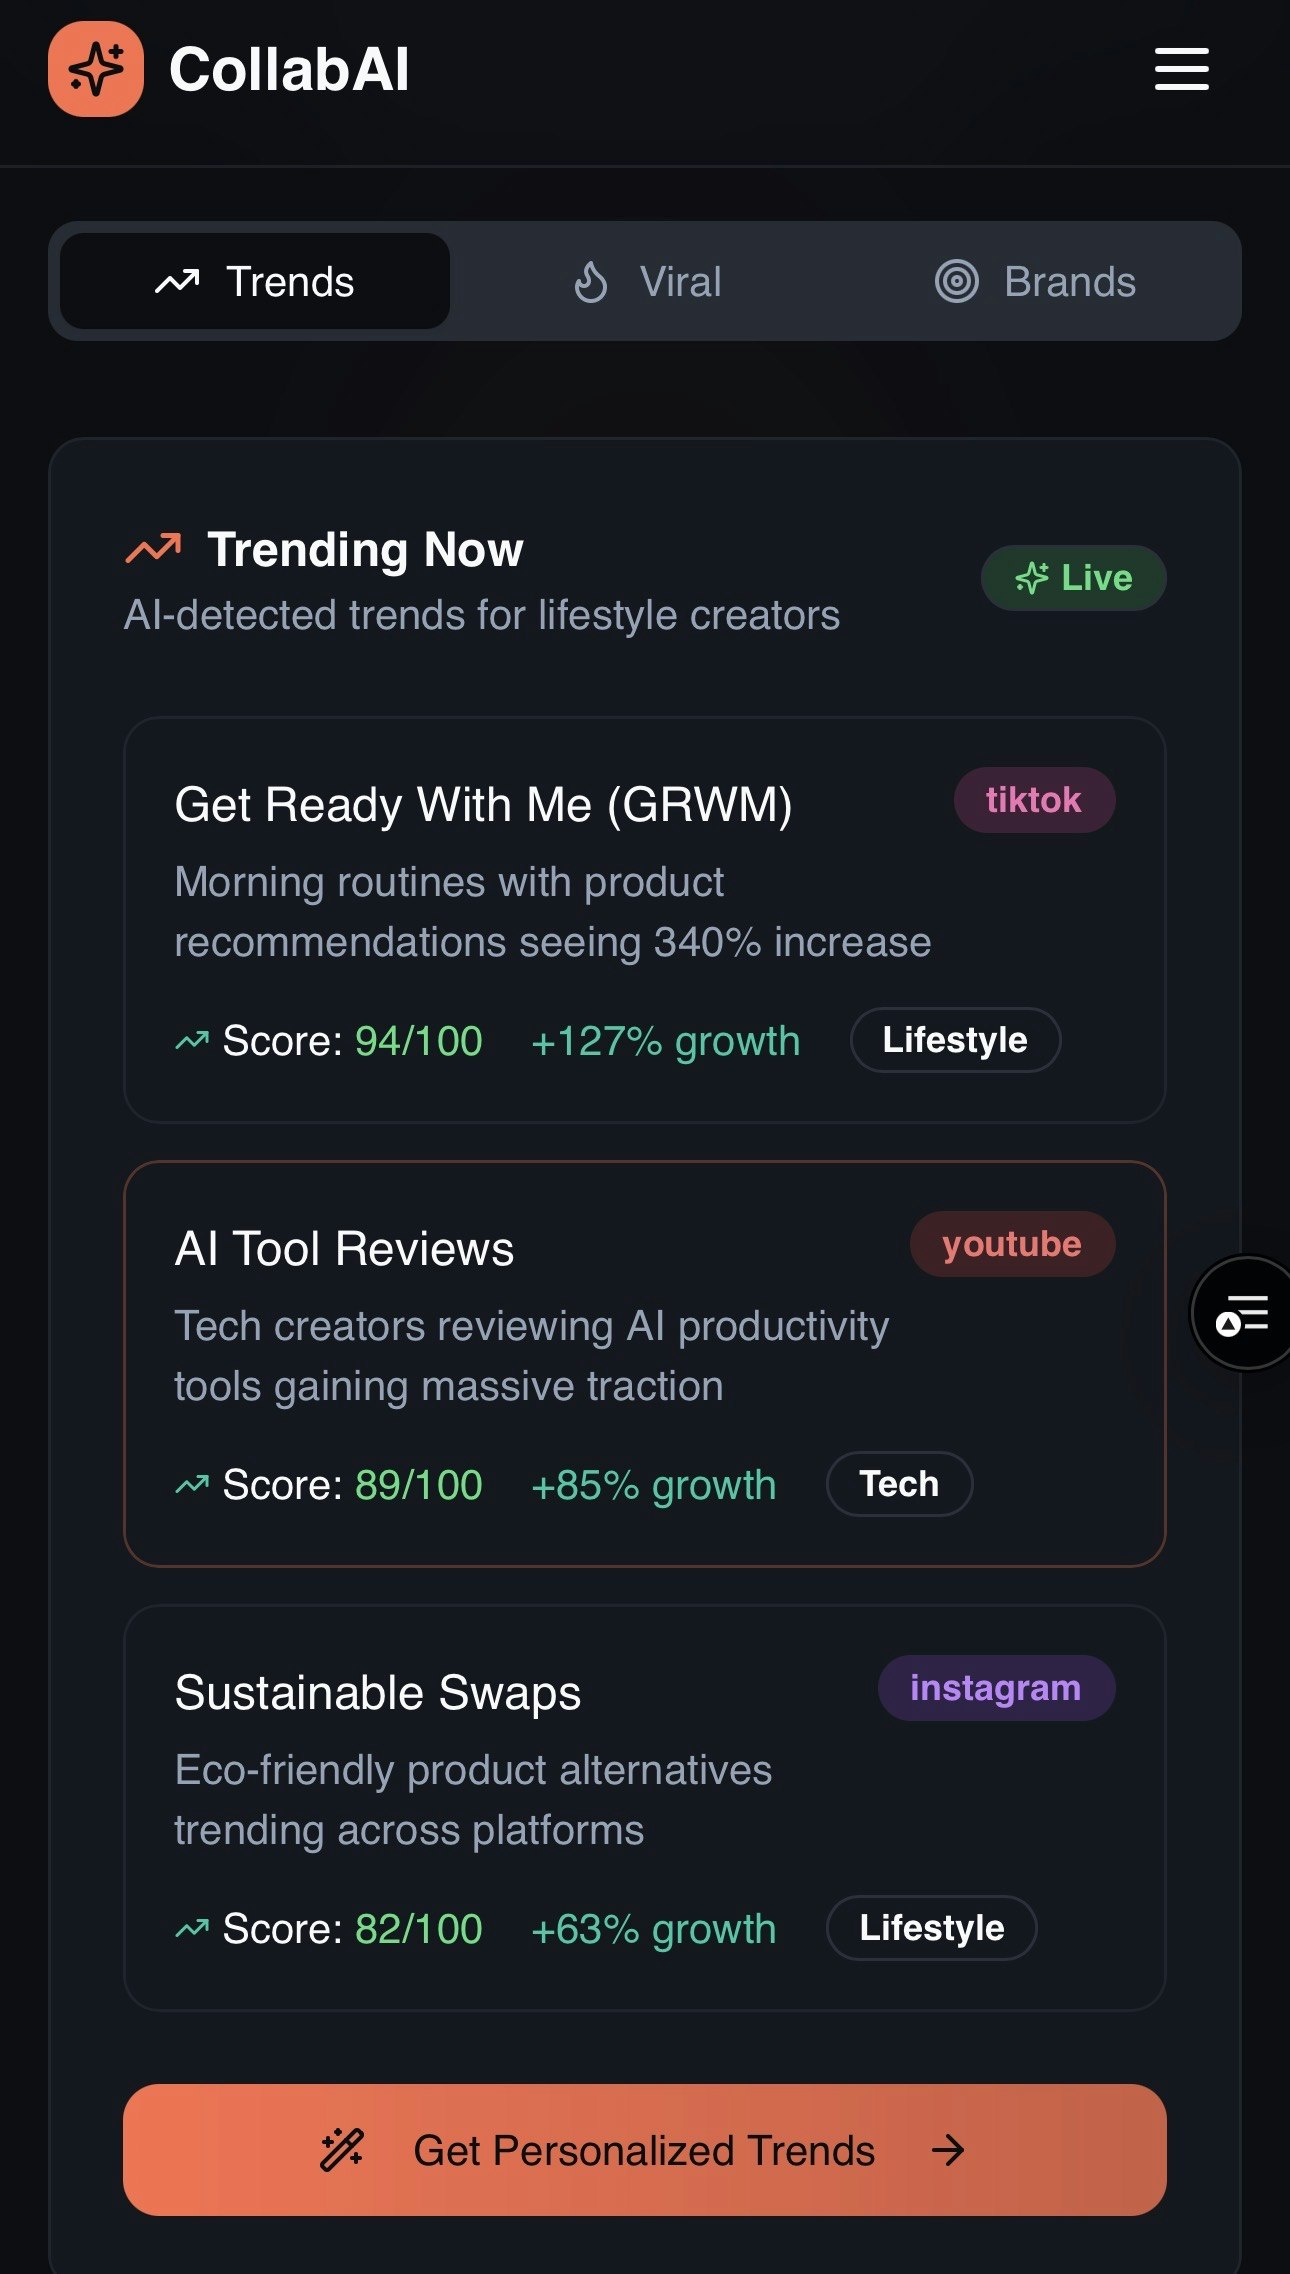1290x2274 pixels.
Task: Switch to the Trends tab
Action: tap(255, 281)
